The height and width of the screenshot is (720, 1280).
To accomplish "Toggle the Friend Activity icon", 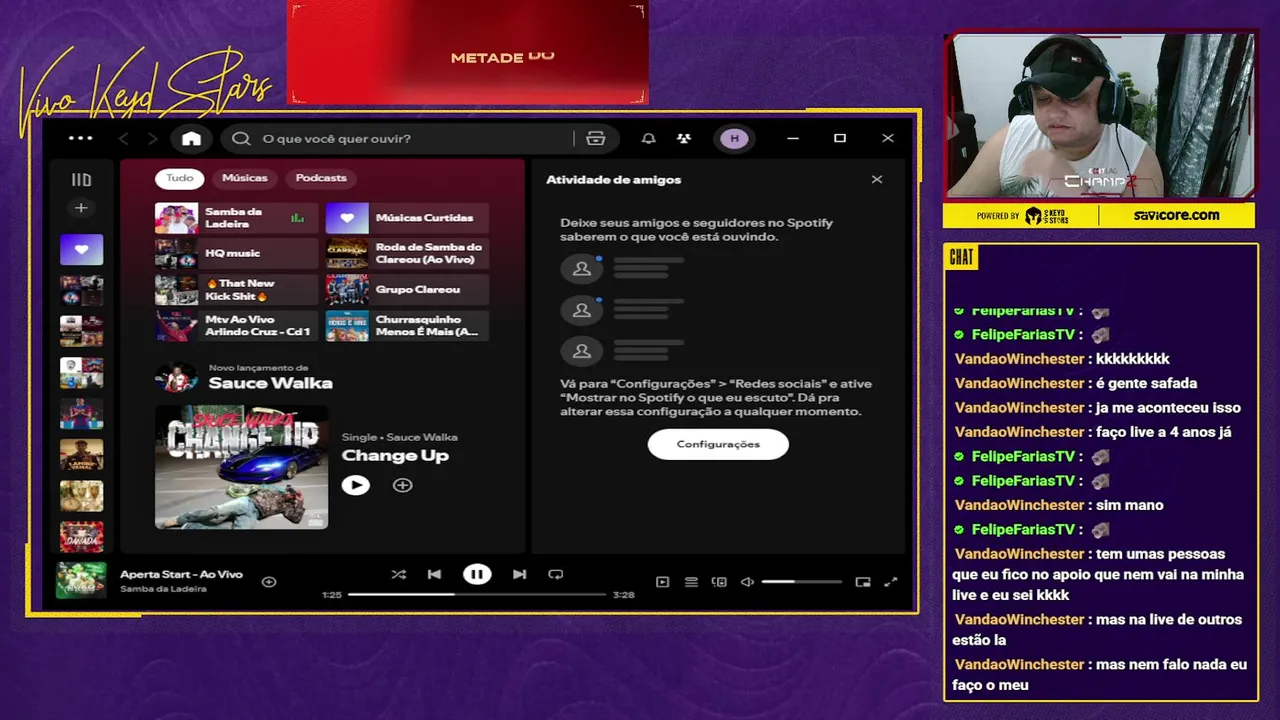I will tap(684, 138).
